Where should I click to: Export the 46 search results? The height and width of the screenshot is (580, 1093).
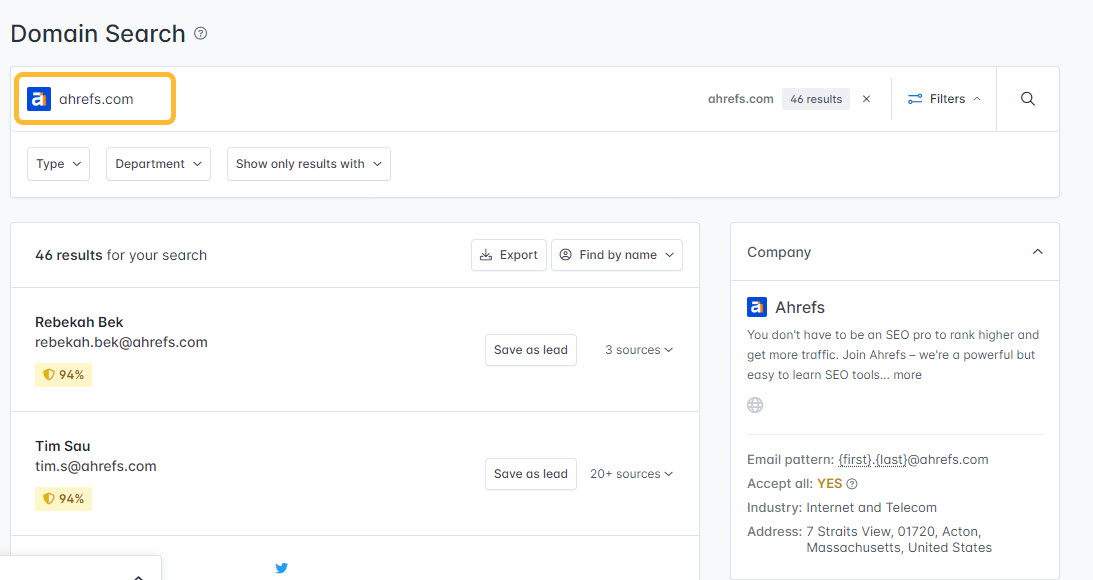tap(508, 255)
